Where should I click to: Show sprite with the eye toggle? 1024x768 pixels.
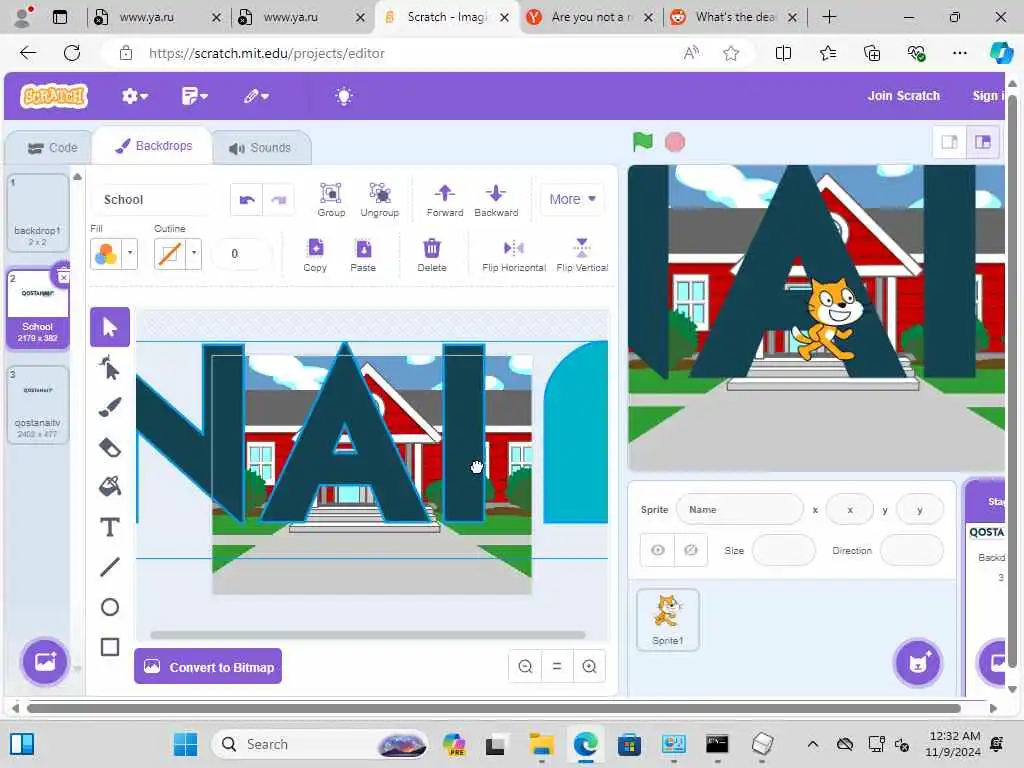[658, 551]
